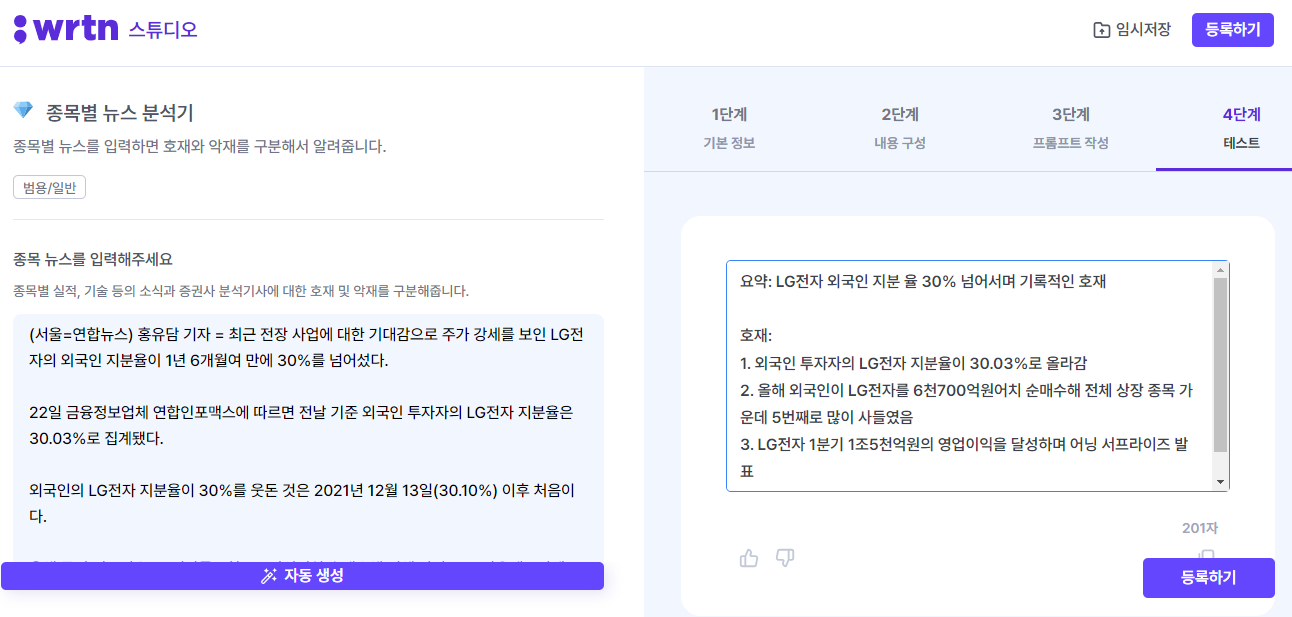This screenshot has height=617, width=1292.
Task: Click the paragraph starting with (서울=연합뉴스)
Action: pyautogui.click(x=306, y=346)
